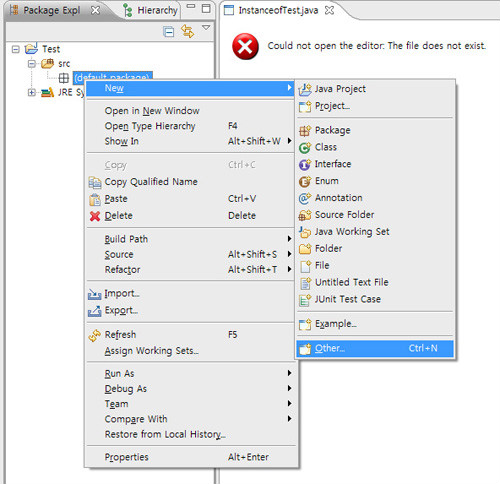Click the red error icon in editor

(245, 47)
